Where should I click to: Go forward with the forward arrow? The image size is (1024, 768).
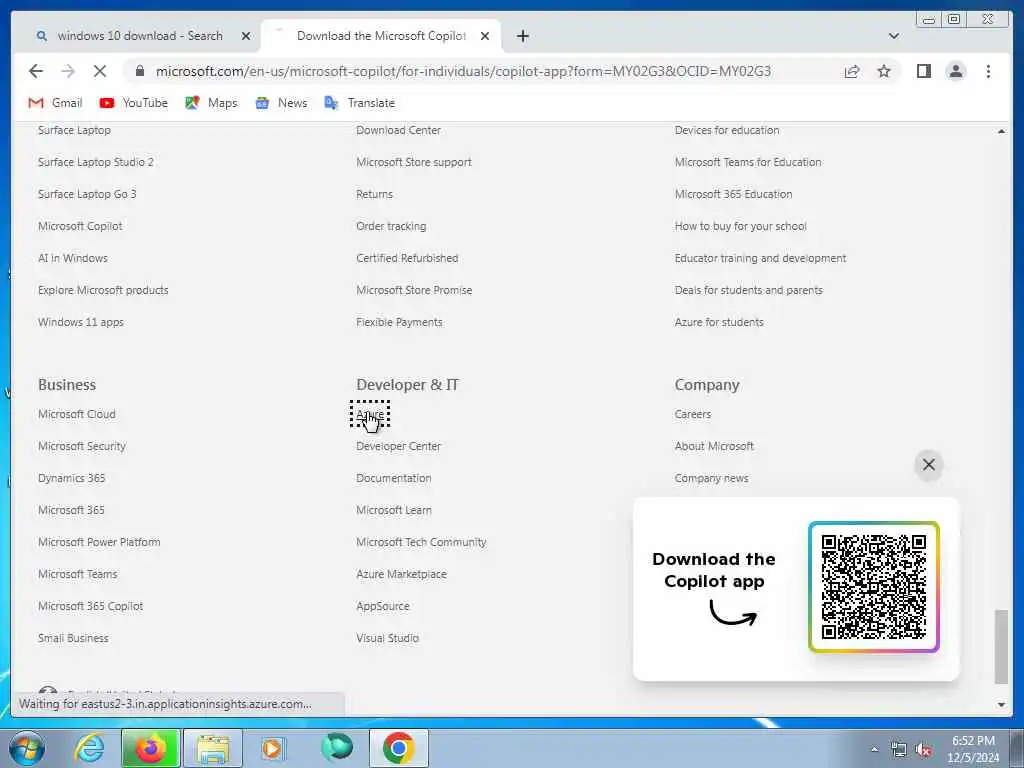tap(68, 71)
